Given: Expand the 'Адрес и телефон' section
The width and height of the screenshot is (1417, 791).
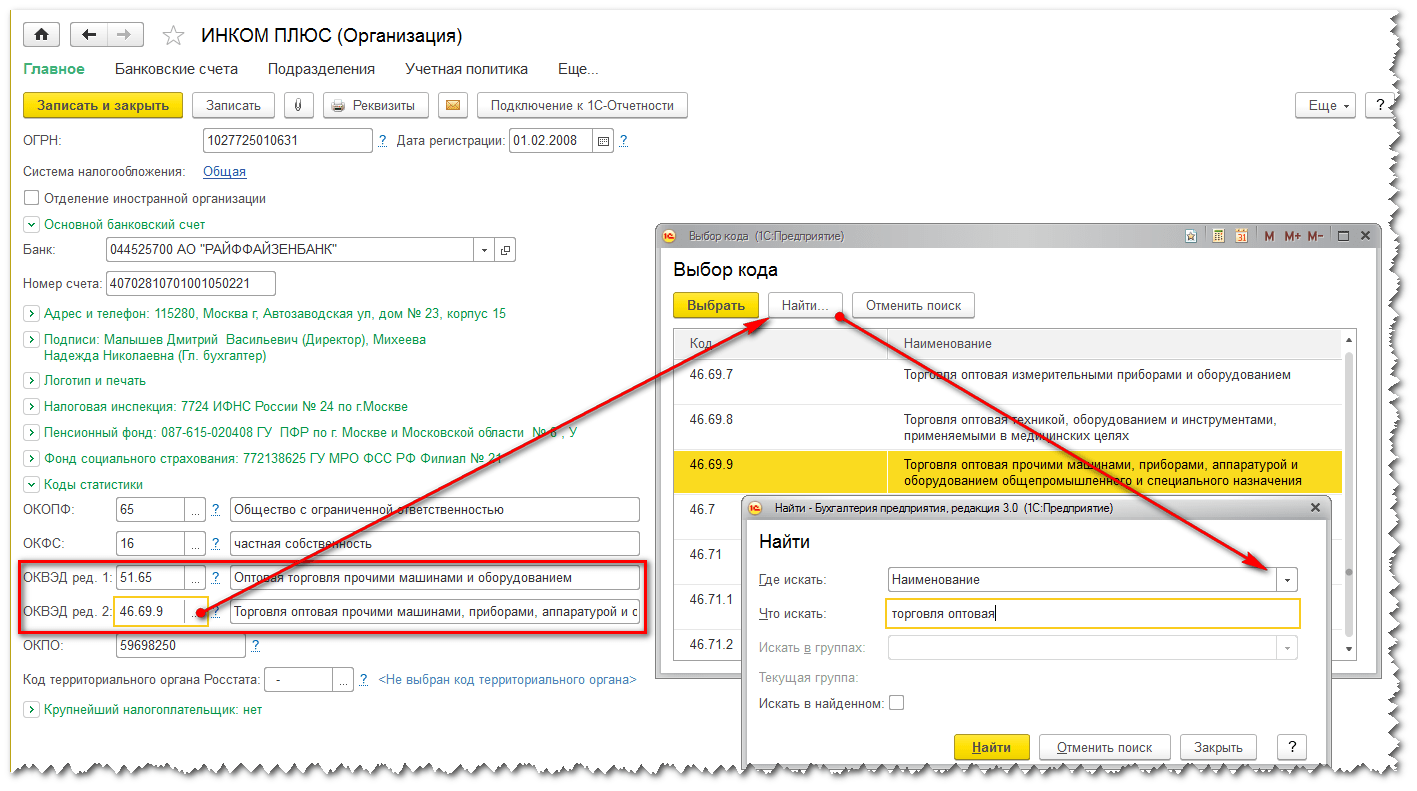Looking at the screenshot, I should [31, 314].
